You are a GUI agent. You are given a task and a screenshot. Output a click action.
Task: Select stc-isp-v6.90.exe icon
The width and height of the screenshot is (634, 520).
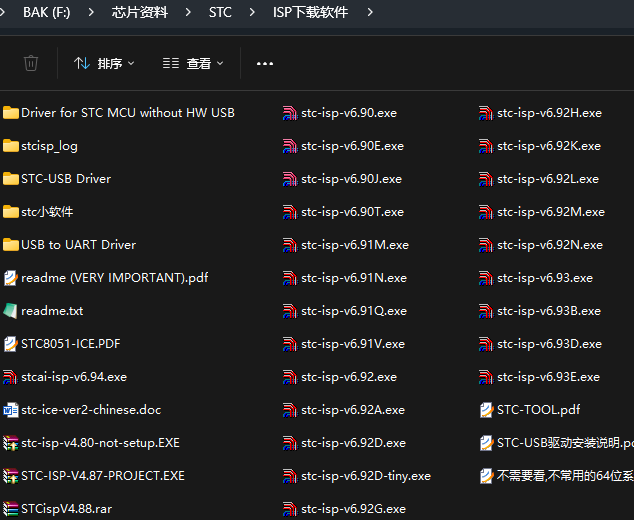290,113
